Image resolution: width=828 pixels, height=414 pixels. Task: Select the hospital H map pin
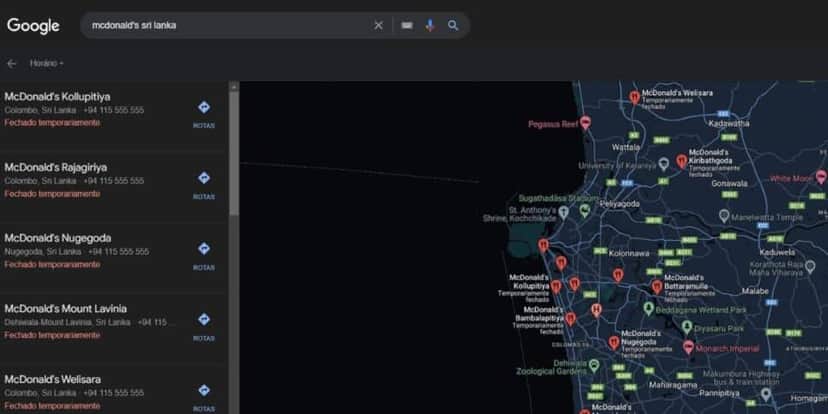(597, 310)
